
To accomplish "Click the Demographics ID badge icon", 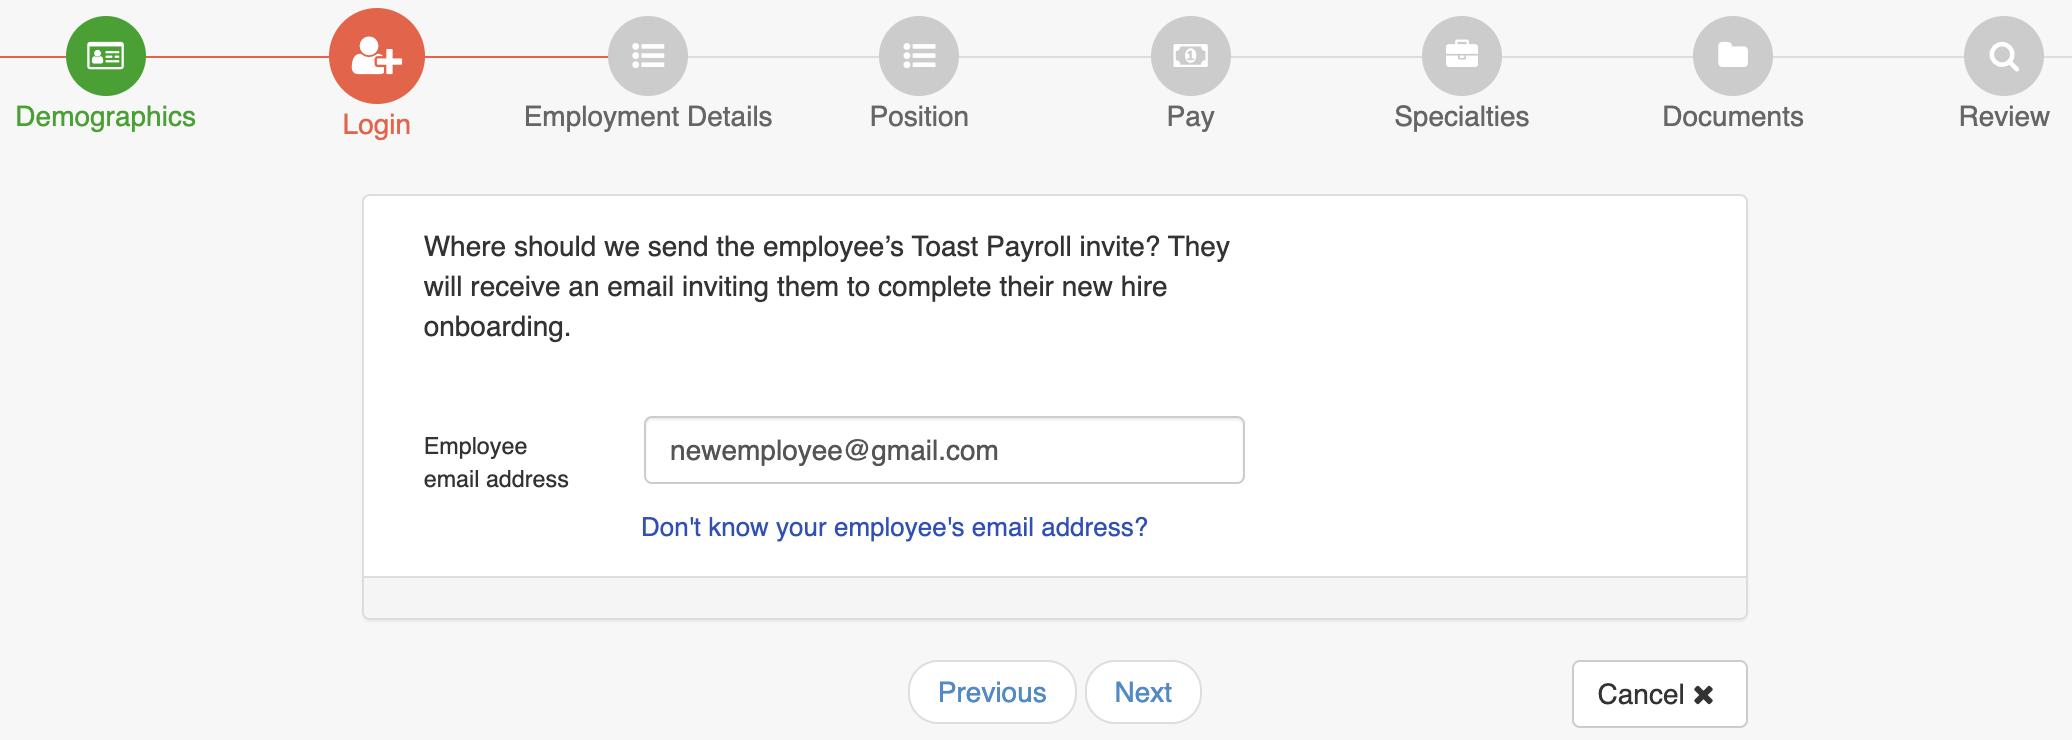I will [x=104, y=56].
